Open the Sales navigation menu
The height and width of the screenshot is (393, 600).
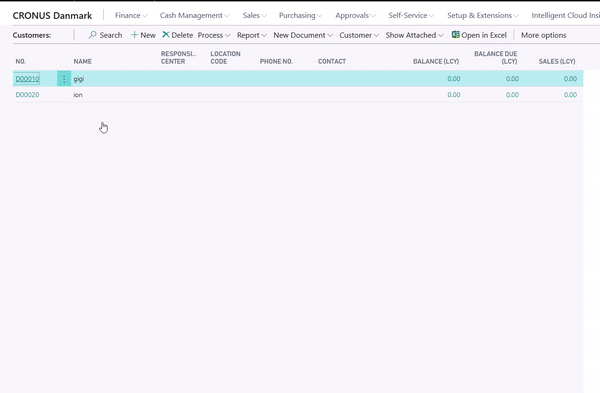click(x=254, y=15)
